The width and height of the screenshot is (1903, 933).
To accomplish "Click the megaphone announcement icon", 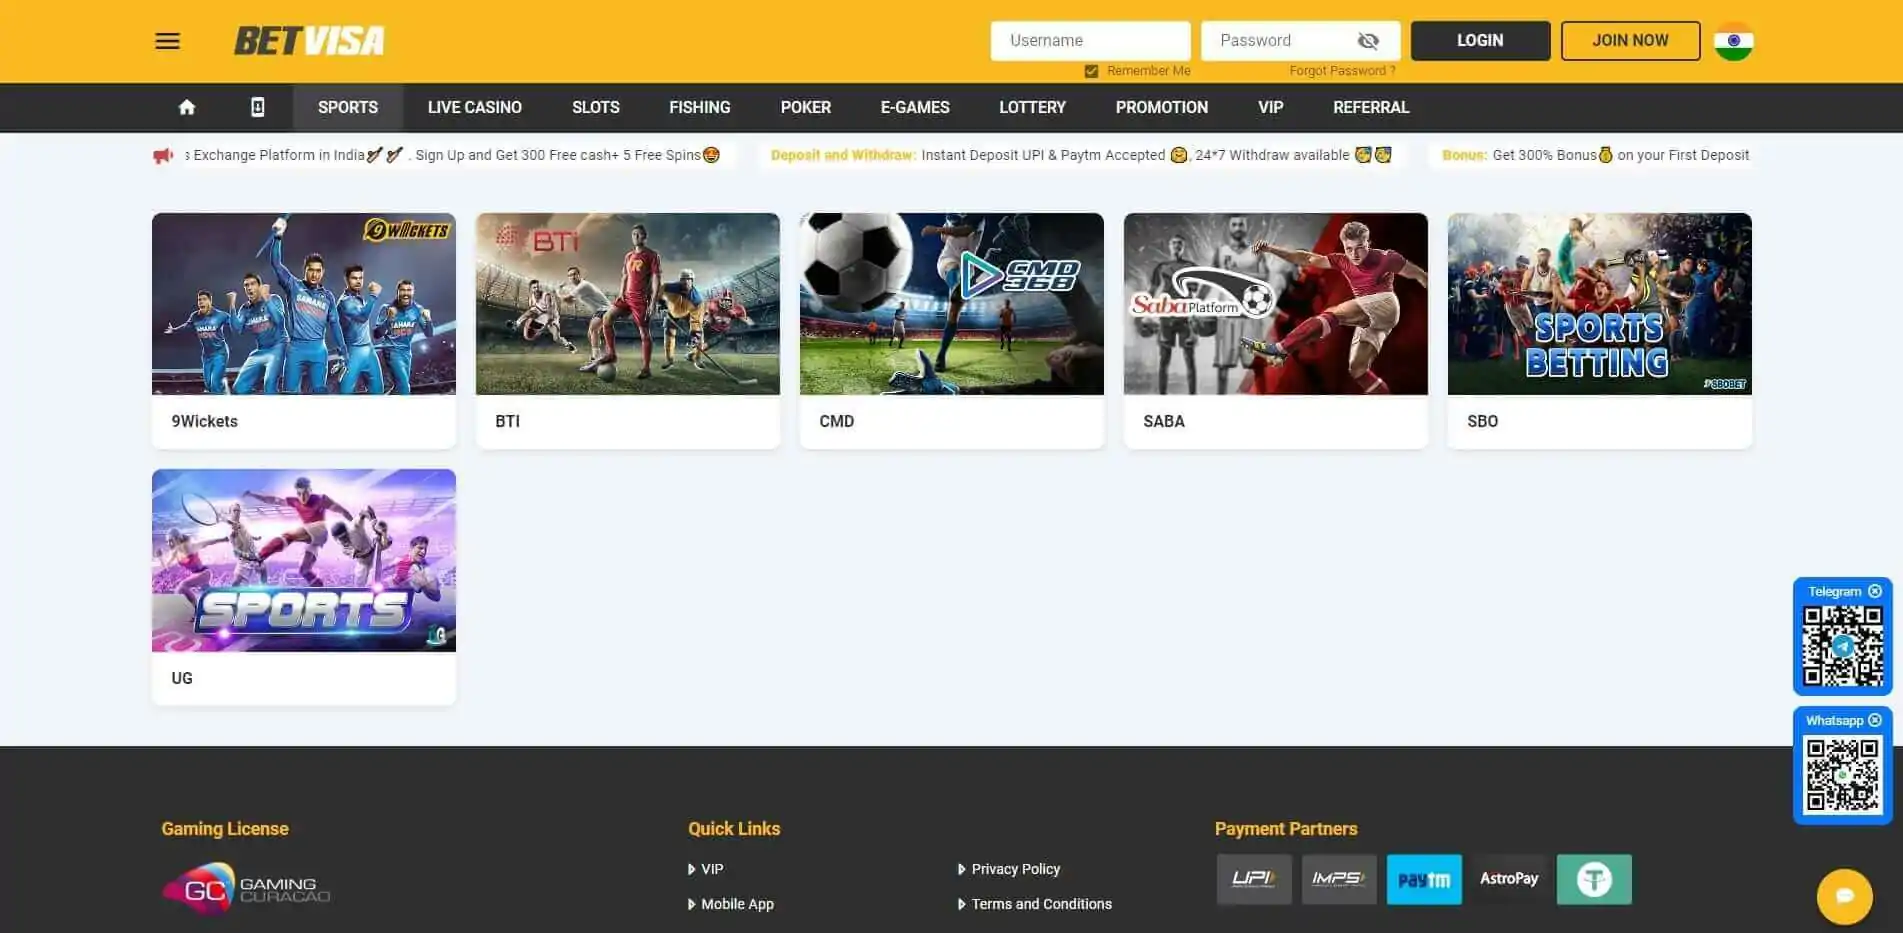I will [163, 155].
